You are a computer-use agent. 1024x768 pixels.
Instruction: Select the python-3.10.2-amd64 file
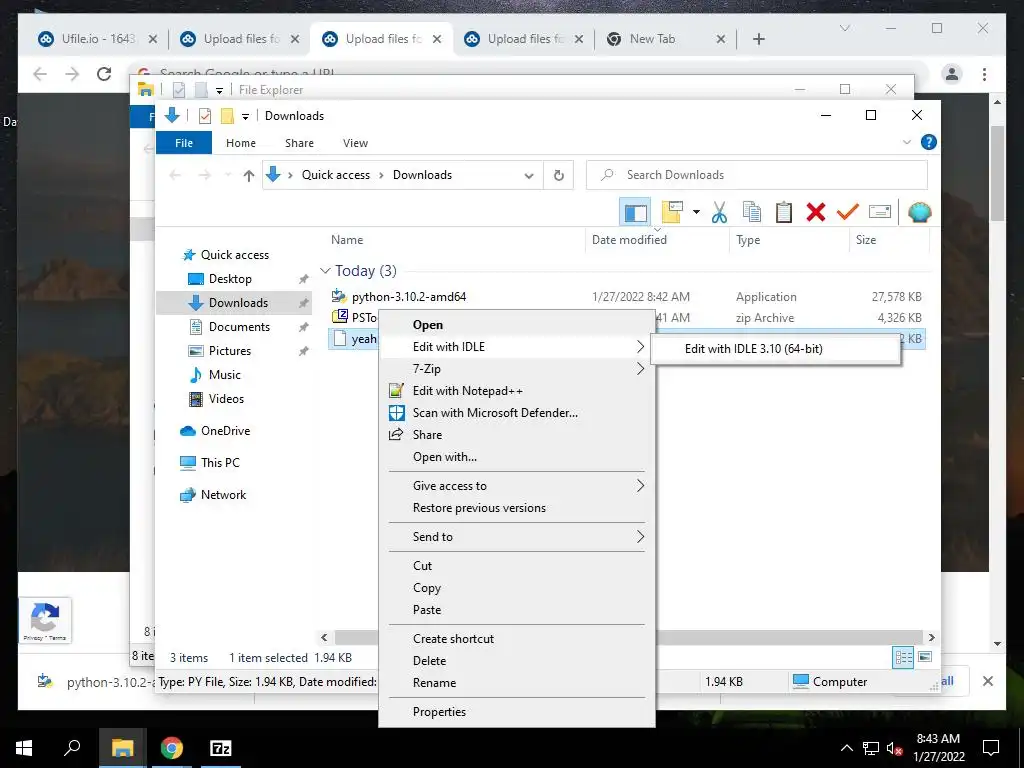(x=409, y=297)
